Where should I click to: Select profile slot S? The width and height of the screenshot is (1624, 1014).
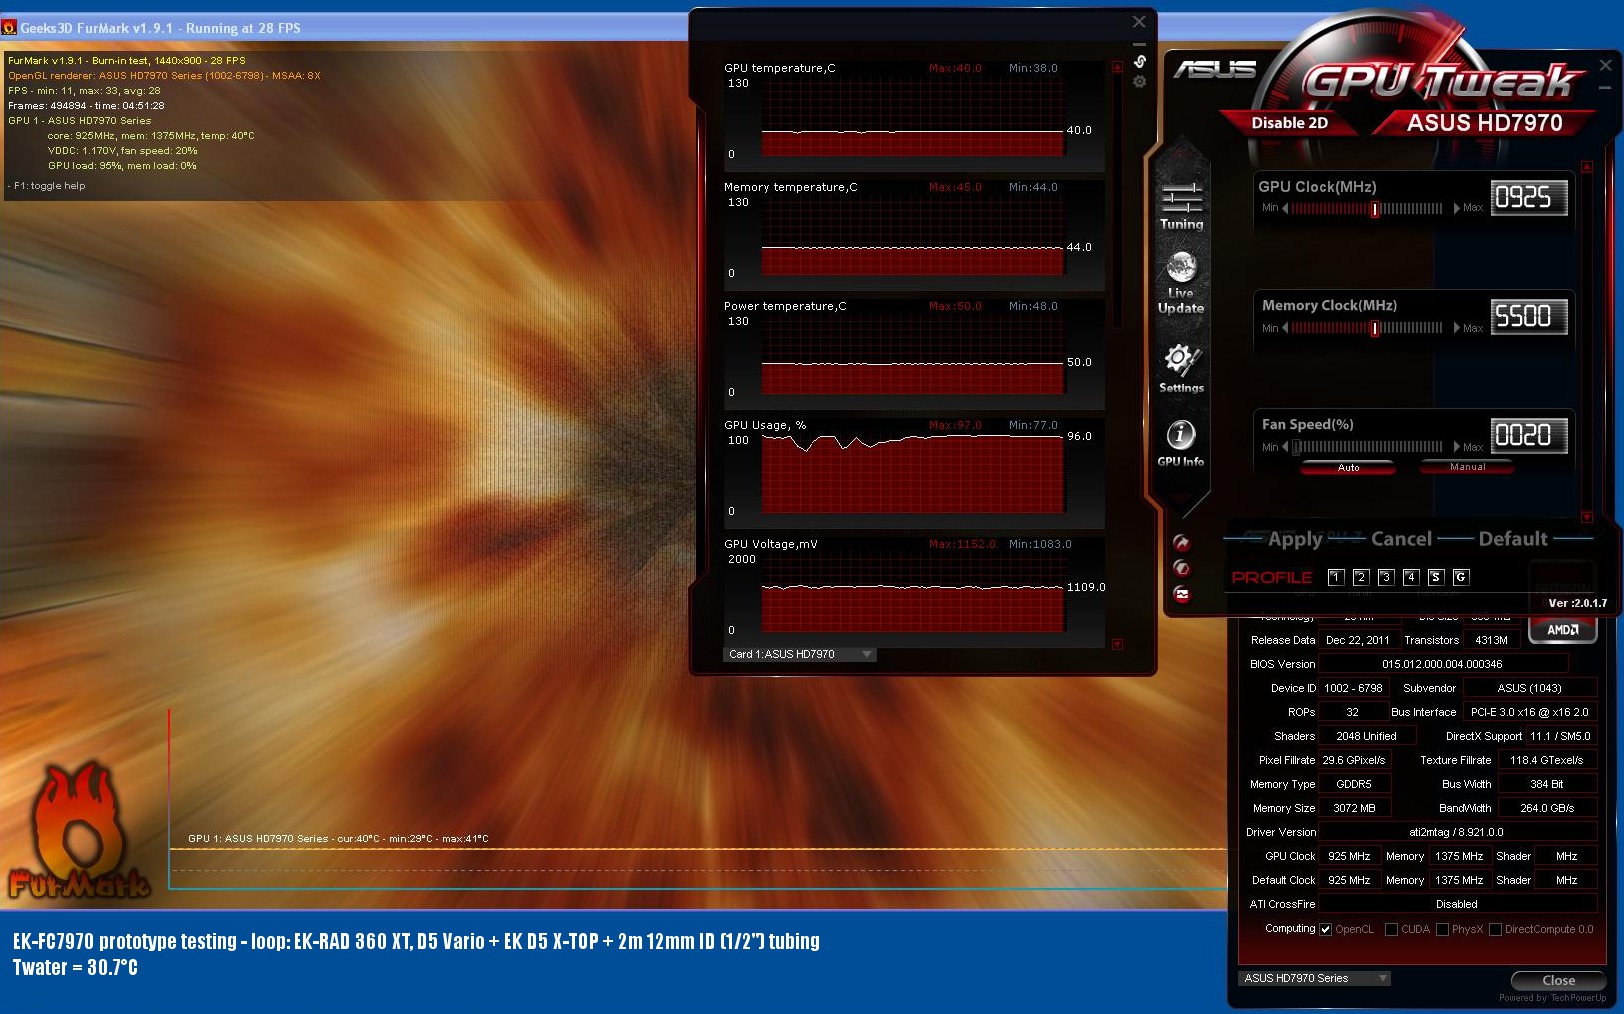(x=1435, y=577)
